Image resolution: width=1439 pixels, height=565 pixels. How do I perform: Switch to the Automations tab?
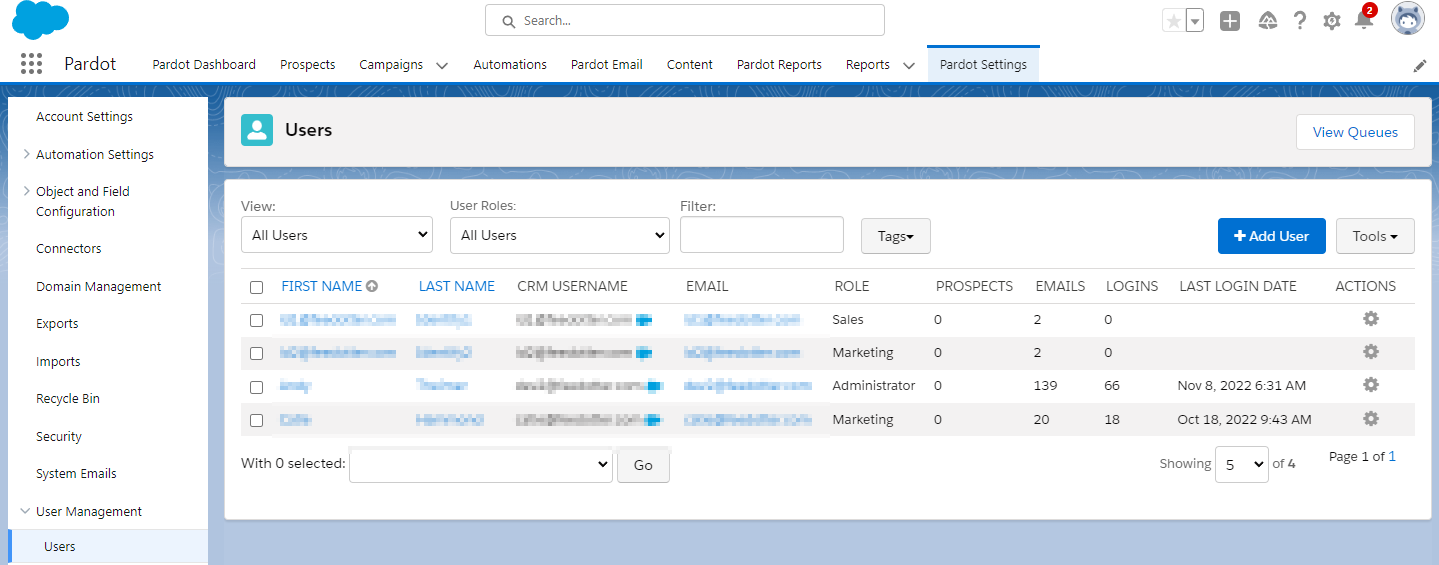510,64
